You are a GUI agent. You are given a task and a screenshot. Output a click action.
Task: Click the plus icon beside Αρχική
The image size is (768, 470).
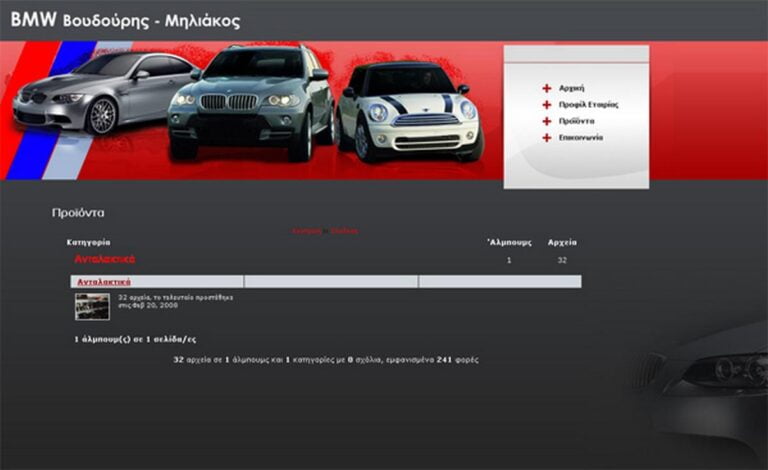547,88
